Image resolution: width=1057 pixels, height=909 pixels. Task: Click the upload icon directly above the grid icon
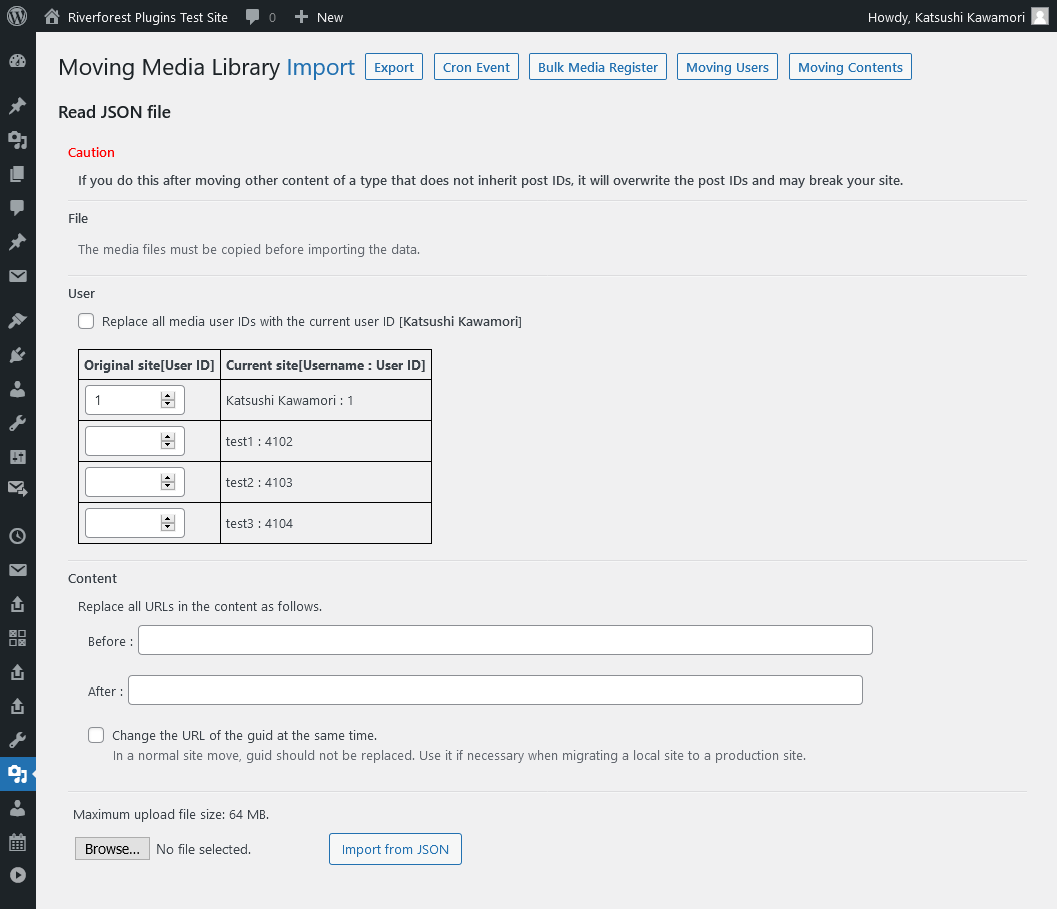[x=18, y=604]
